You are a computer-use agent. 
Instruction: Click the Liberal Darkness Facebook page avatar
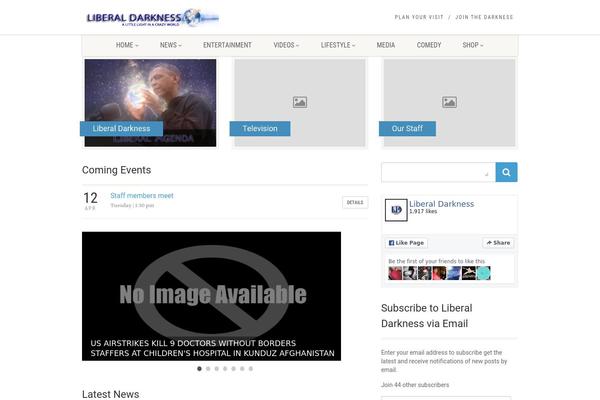coord(396,210)
